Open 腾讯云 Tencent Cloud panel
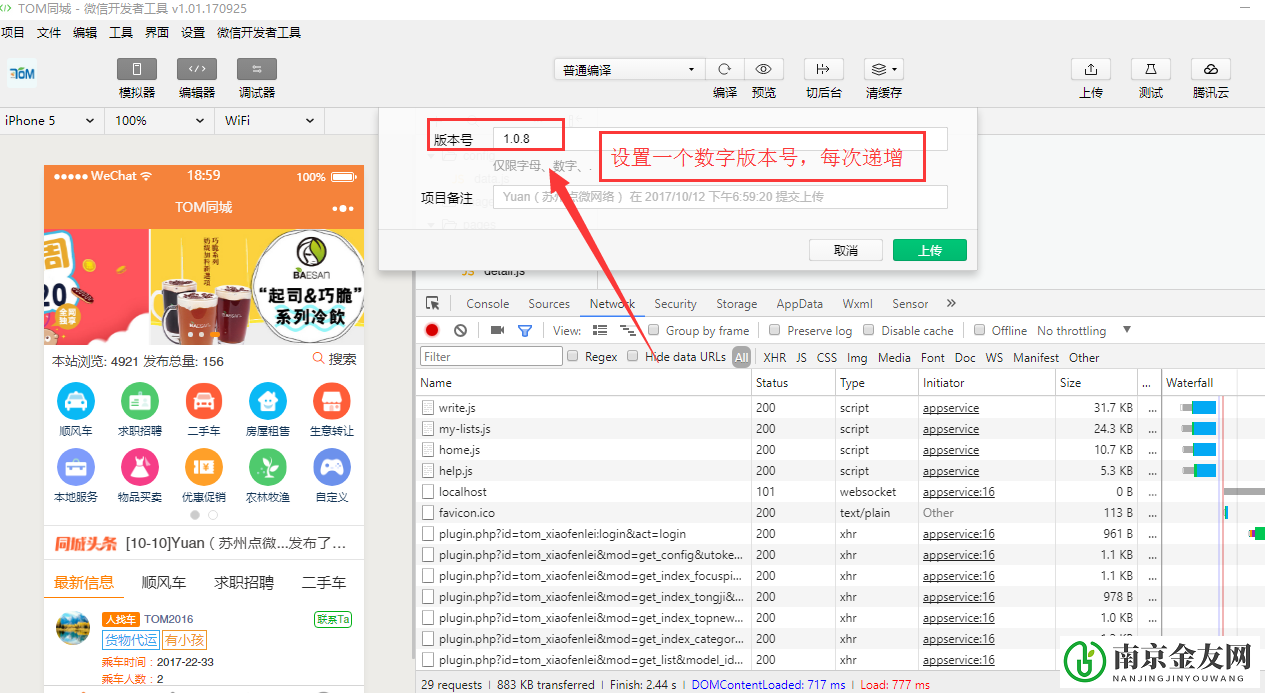The image size is (1265, 693). (x=1210, y=69)
